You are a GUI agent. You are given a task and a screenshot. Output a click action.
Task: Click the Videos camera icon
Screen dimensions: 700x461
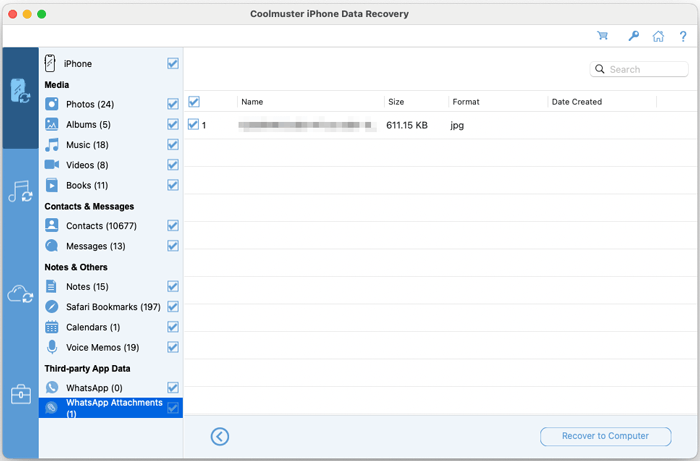coord(52,165)
